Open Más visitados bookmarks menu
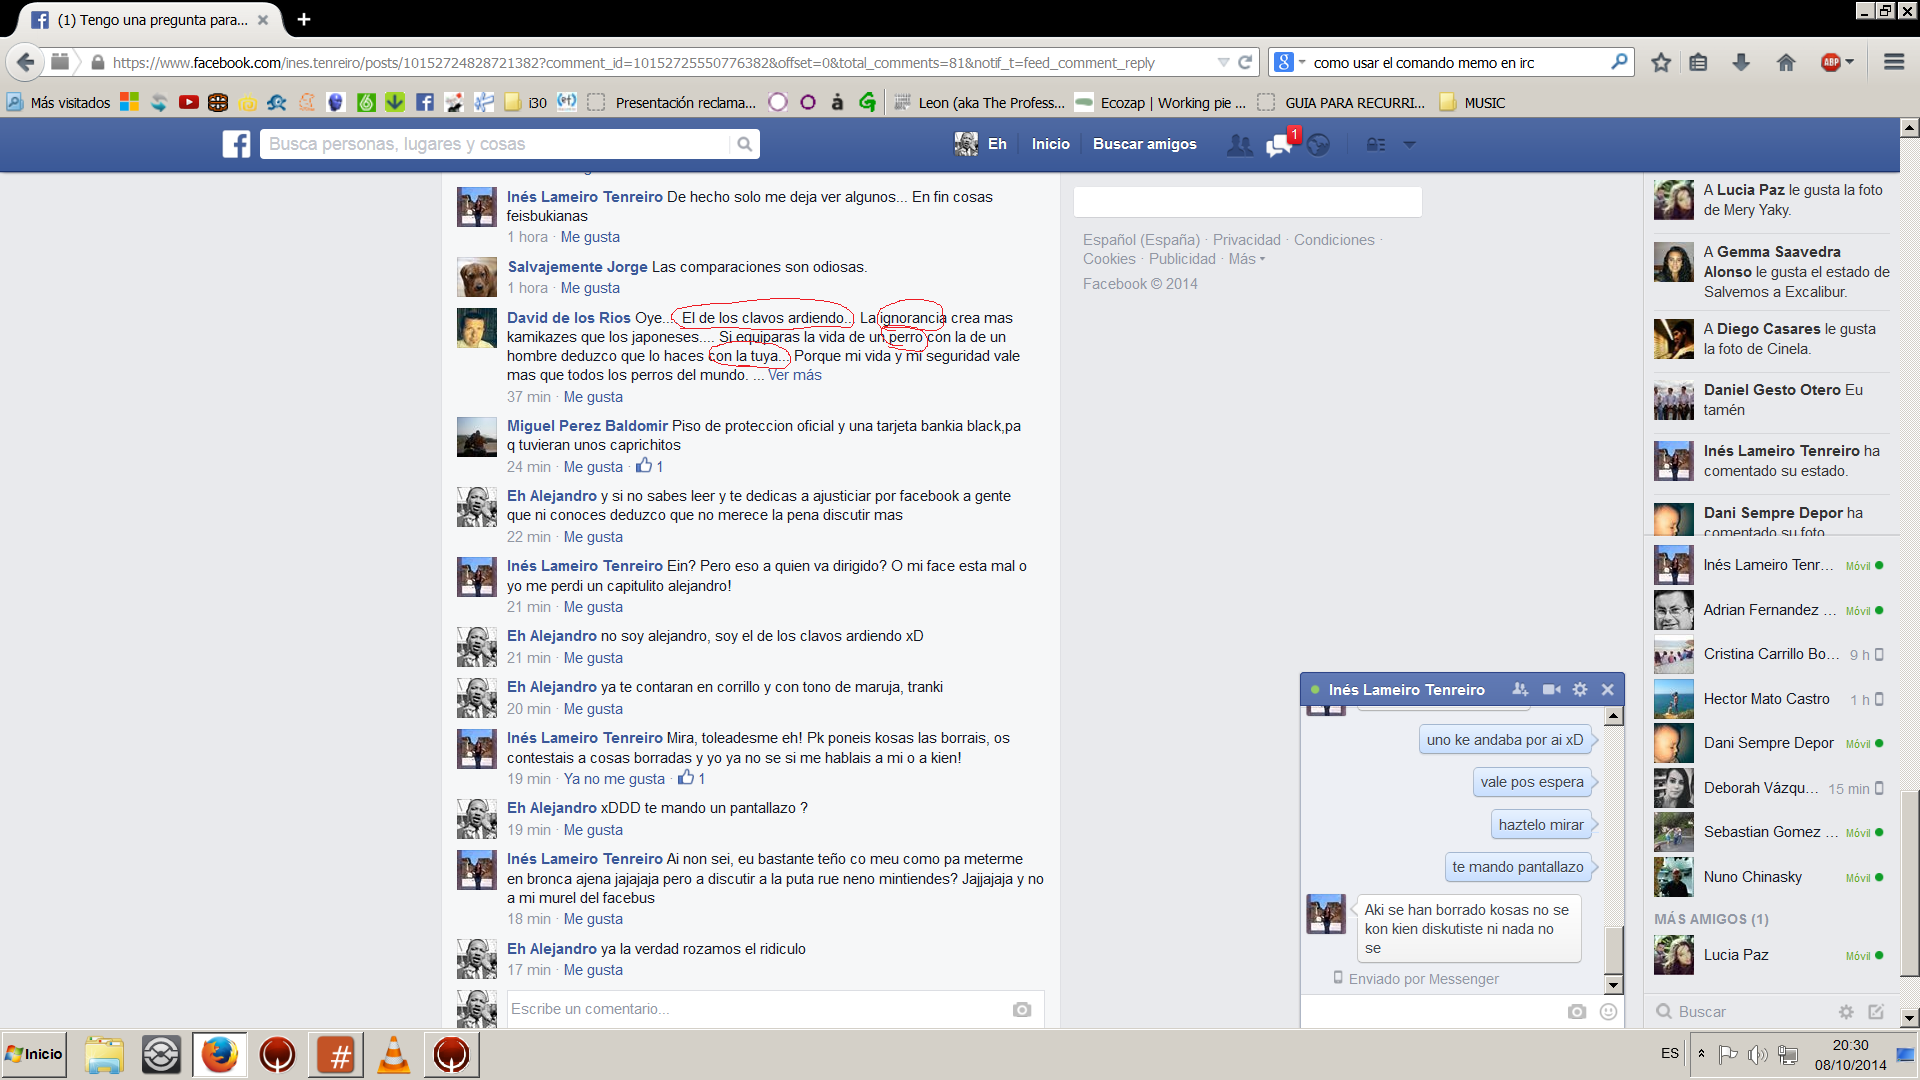The width and height of the screenshot is (1920, 1080). (x=58, y=102)
